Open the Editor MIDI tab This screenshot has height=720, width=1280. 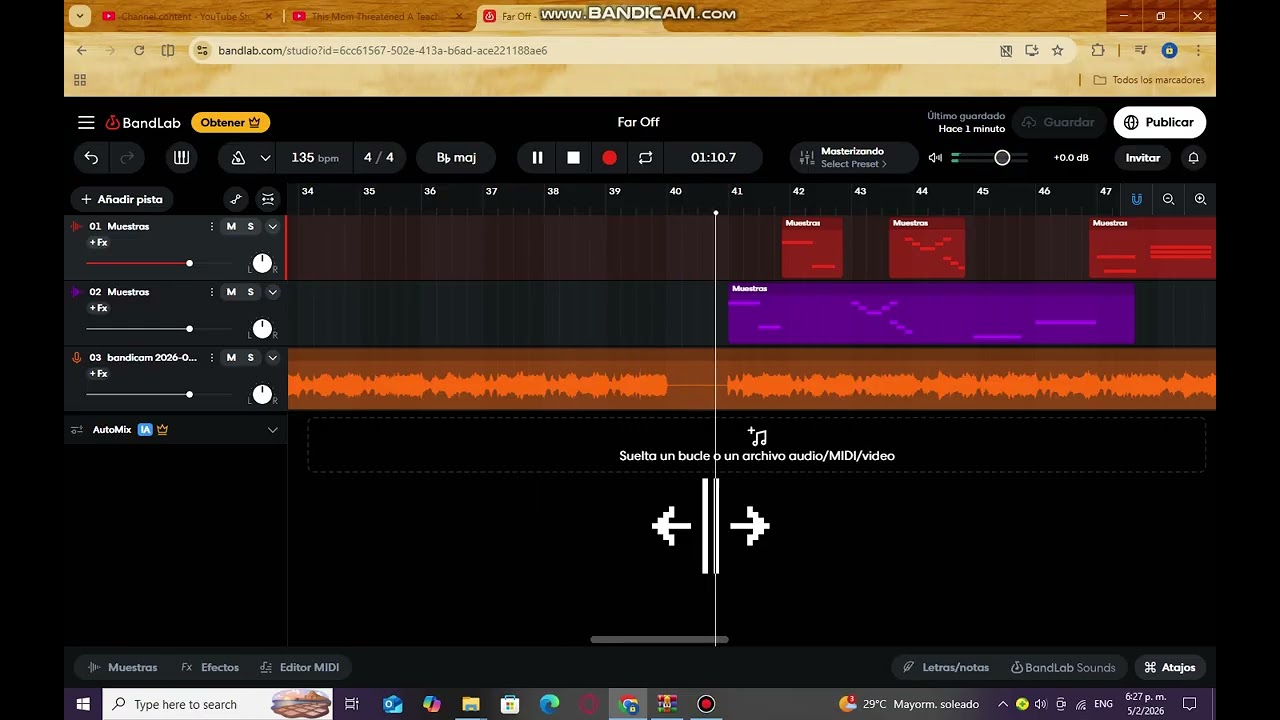[300, 667]
